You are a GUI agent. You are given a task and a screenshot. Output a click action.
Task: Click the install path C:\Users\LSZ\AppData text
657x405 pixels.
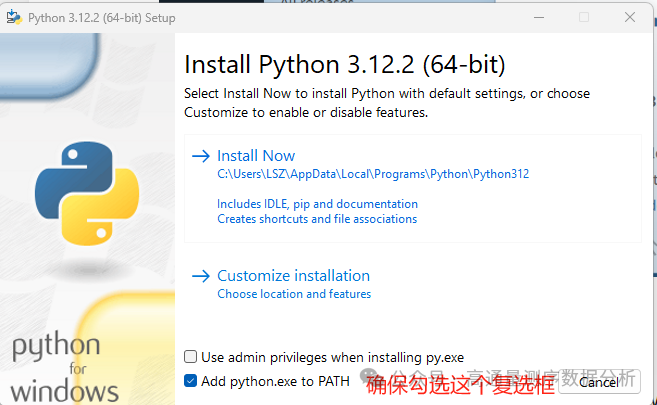point(373,174)
